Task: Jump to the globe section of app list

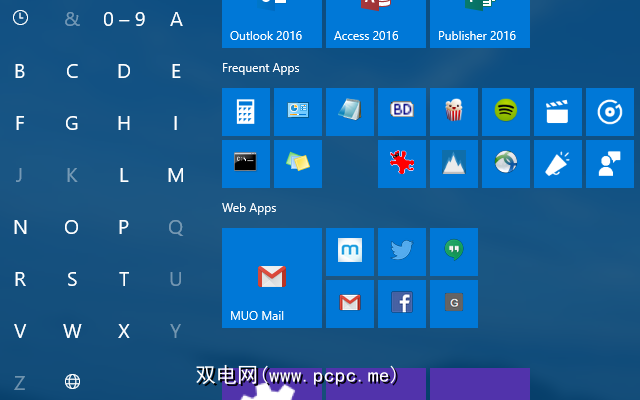Action: pos(72,382)
